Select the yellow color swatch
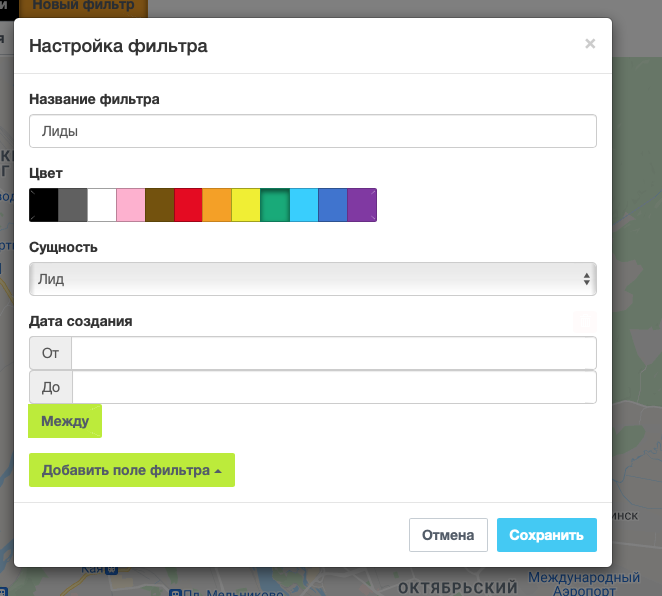662x596 pixels. pos(246,204)
